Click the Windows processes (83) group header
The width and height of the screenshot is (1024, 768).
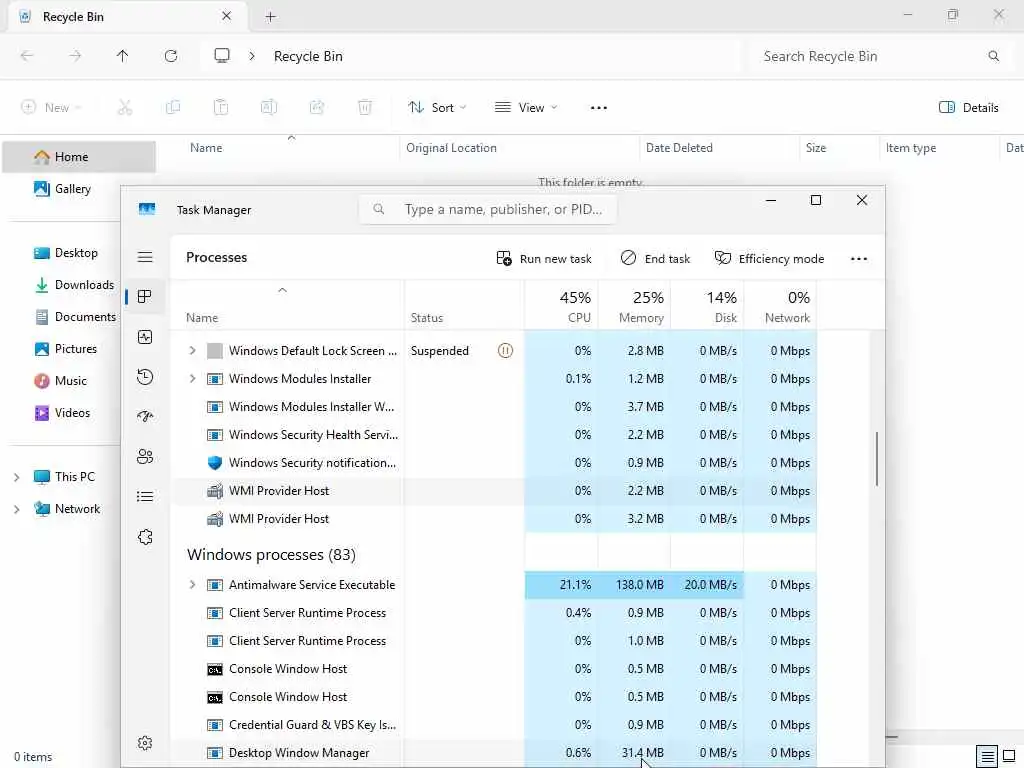tap(271, 554)
